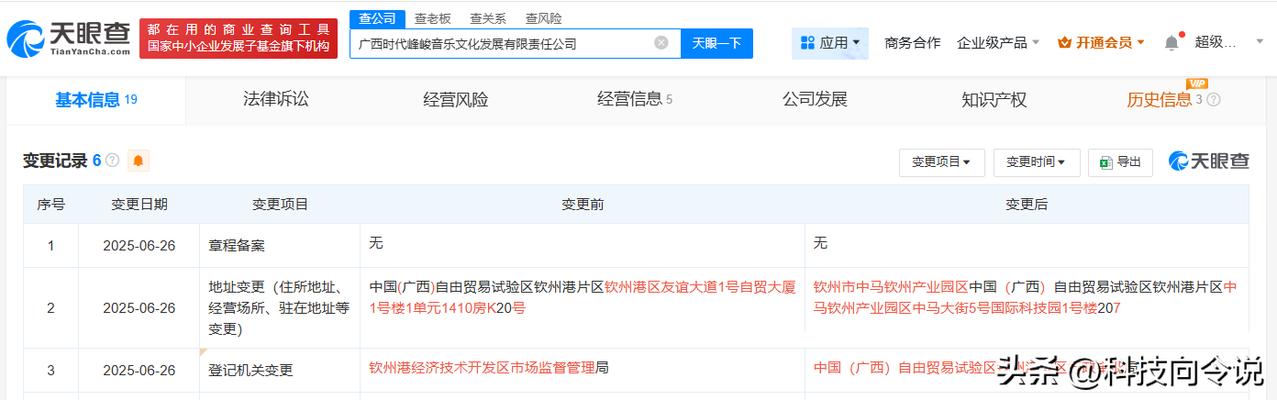
Task: Click the 变更前 column header
Action: pyautogui.click(x=582, y=204)
